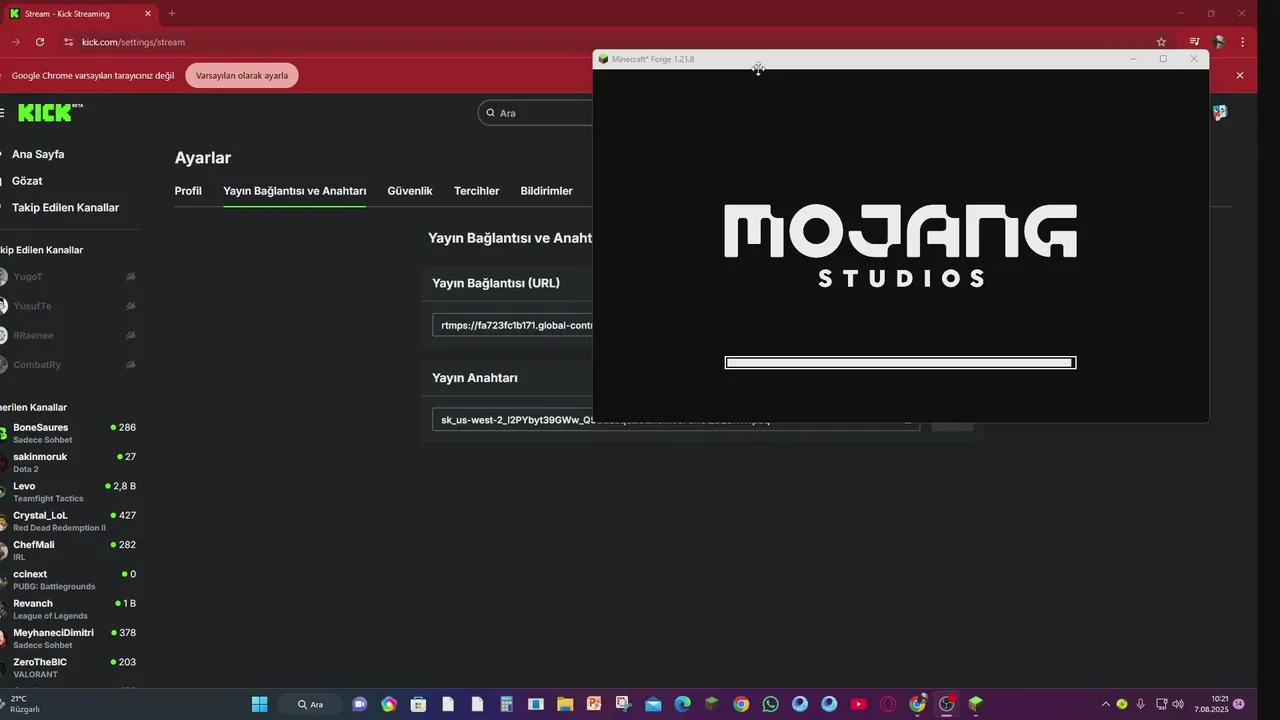Open Crystal_LoL channel in the sidebar
The width and height of the screenshot is (1280, 720).
click(68, 521)
